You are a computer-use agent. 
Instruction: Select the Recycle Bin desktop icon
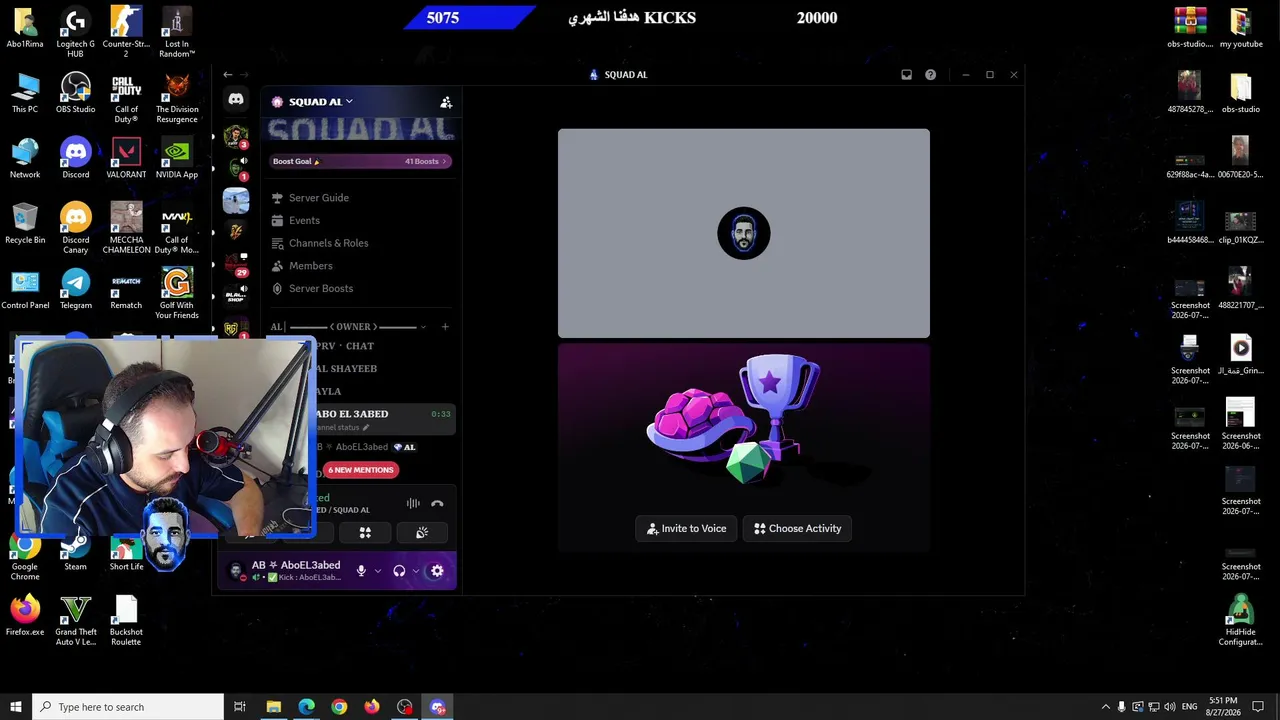[25, 225]
